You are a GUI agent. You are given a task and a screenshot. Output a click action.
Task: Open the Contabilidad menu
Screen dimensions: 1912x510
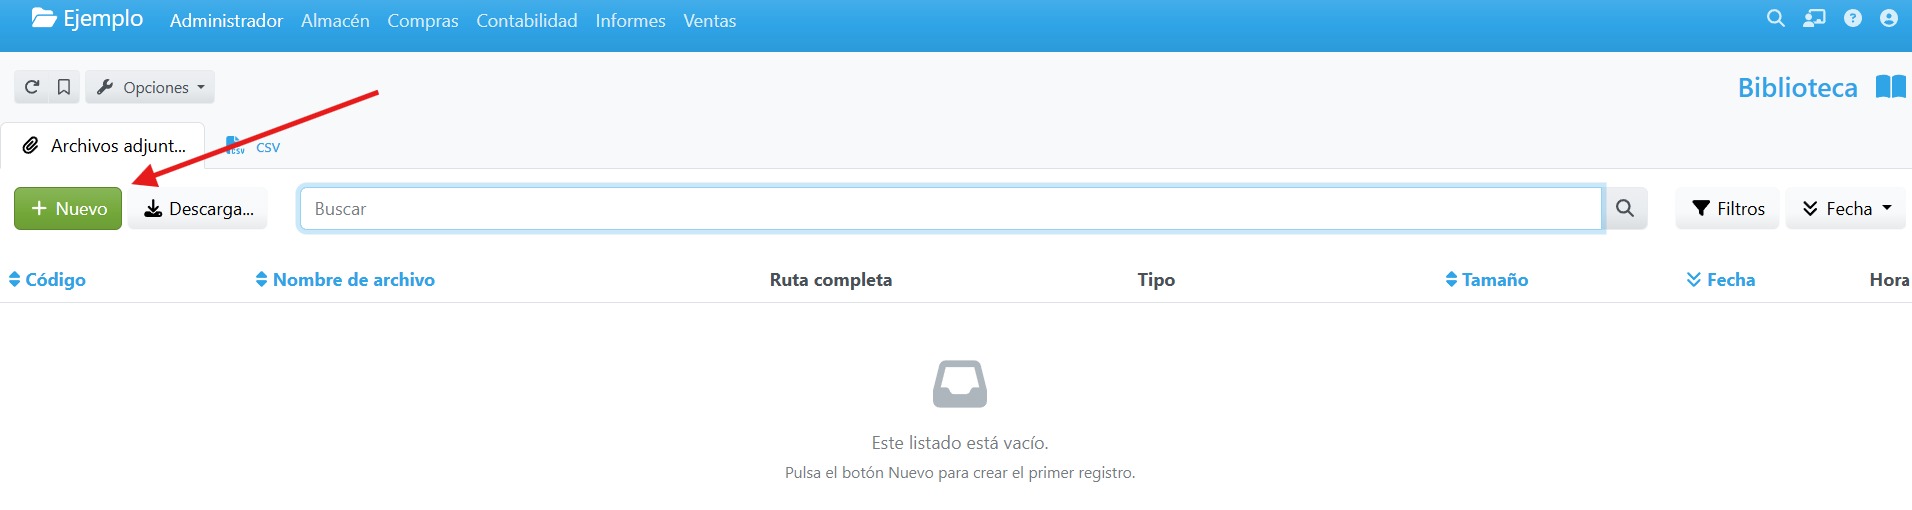click(x=527, y=20)
